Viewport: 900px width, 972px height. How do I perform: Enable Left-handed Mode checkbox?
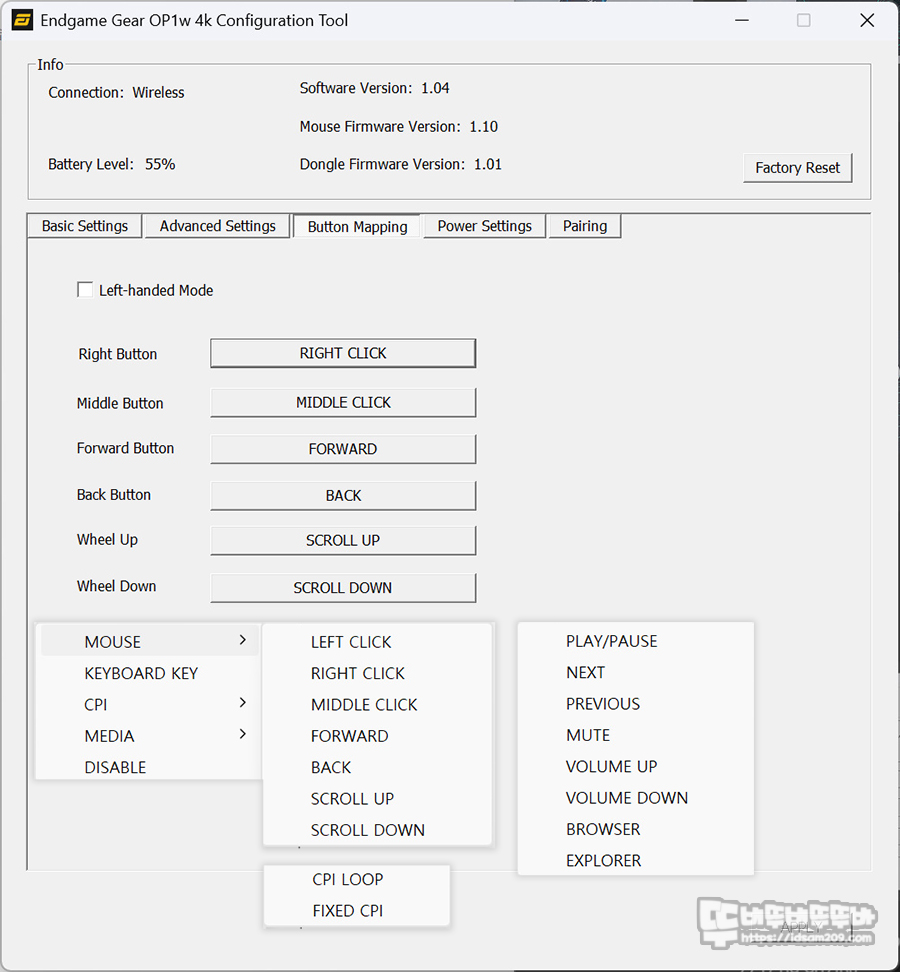point(85,289)
